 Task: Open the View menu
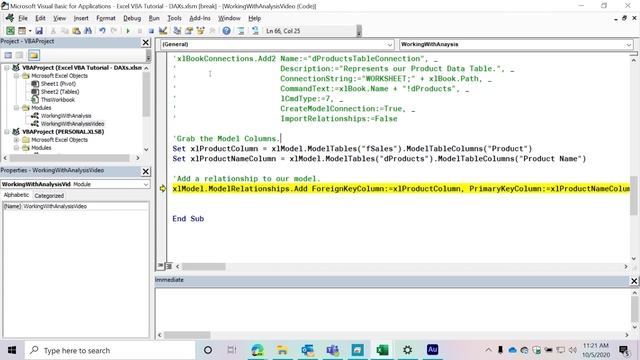pyautogui.click(x=59, y=18)
